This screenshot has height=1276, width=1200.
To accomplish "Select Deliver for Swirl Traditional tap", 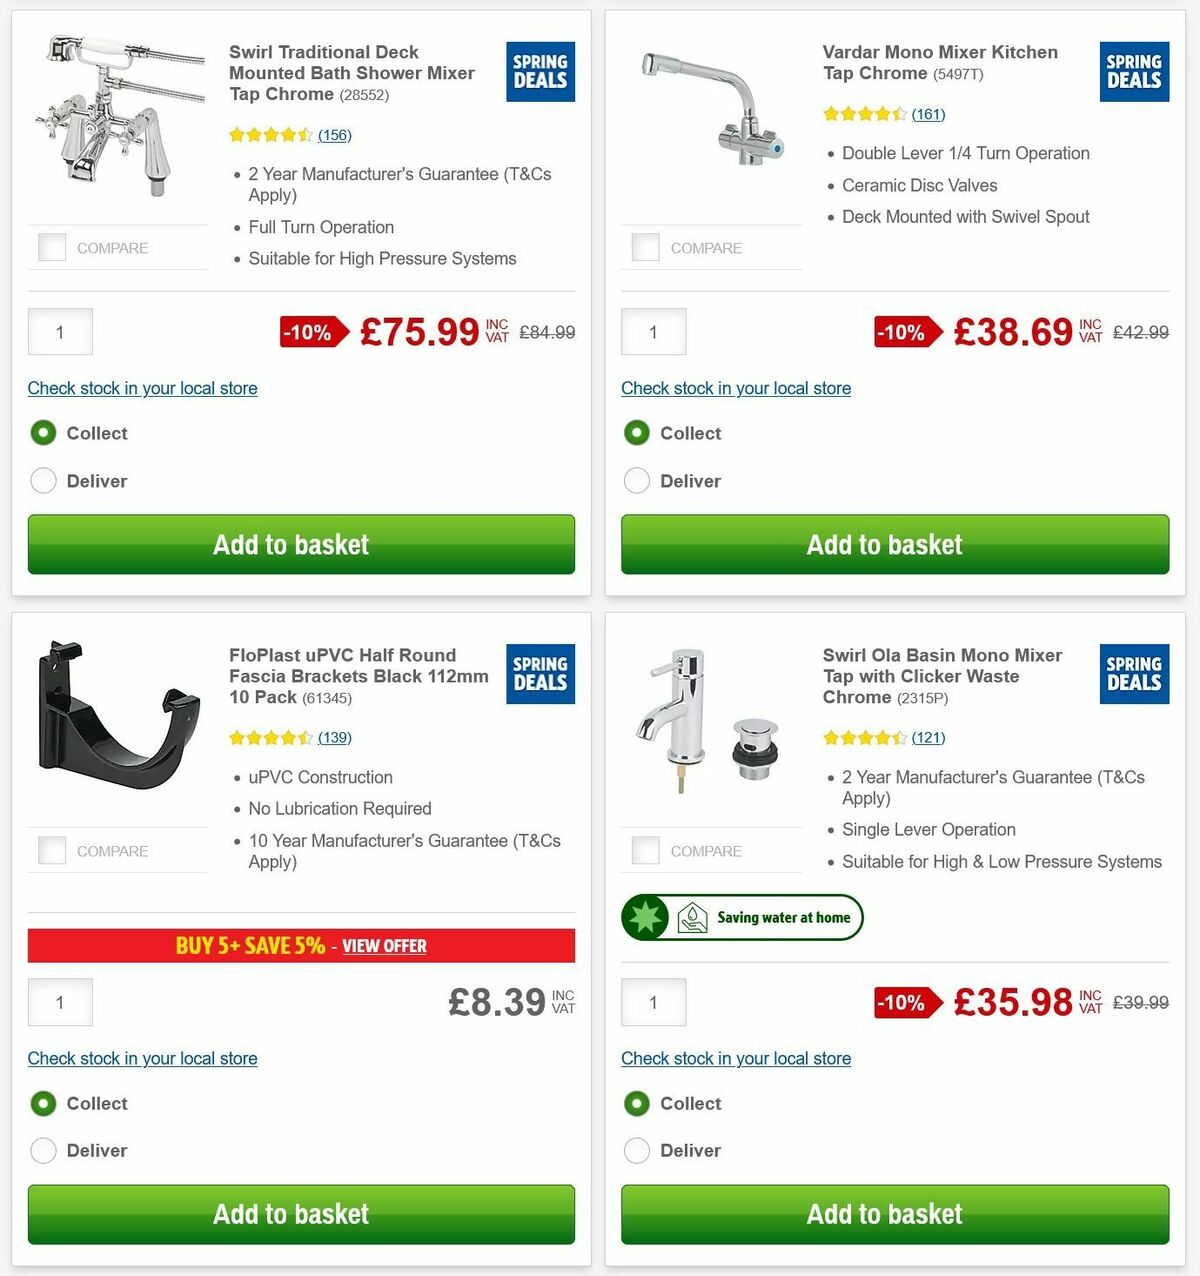I will click(43, 481).
